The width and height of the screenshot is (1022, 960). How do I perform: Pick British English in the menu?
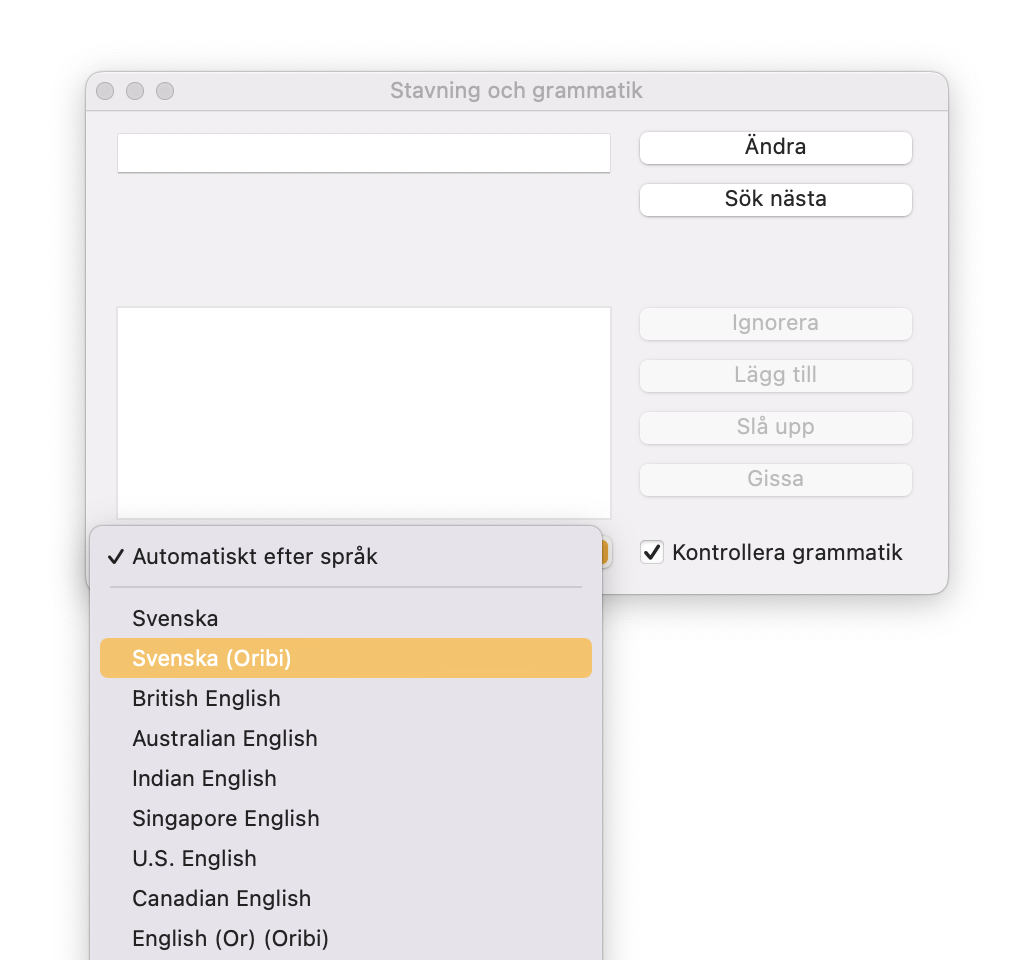tap(206, 699)
